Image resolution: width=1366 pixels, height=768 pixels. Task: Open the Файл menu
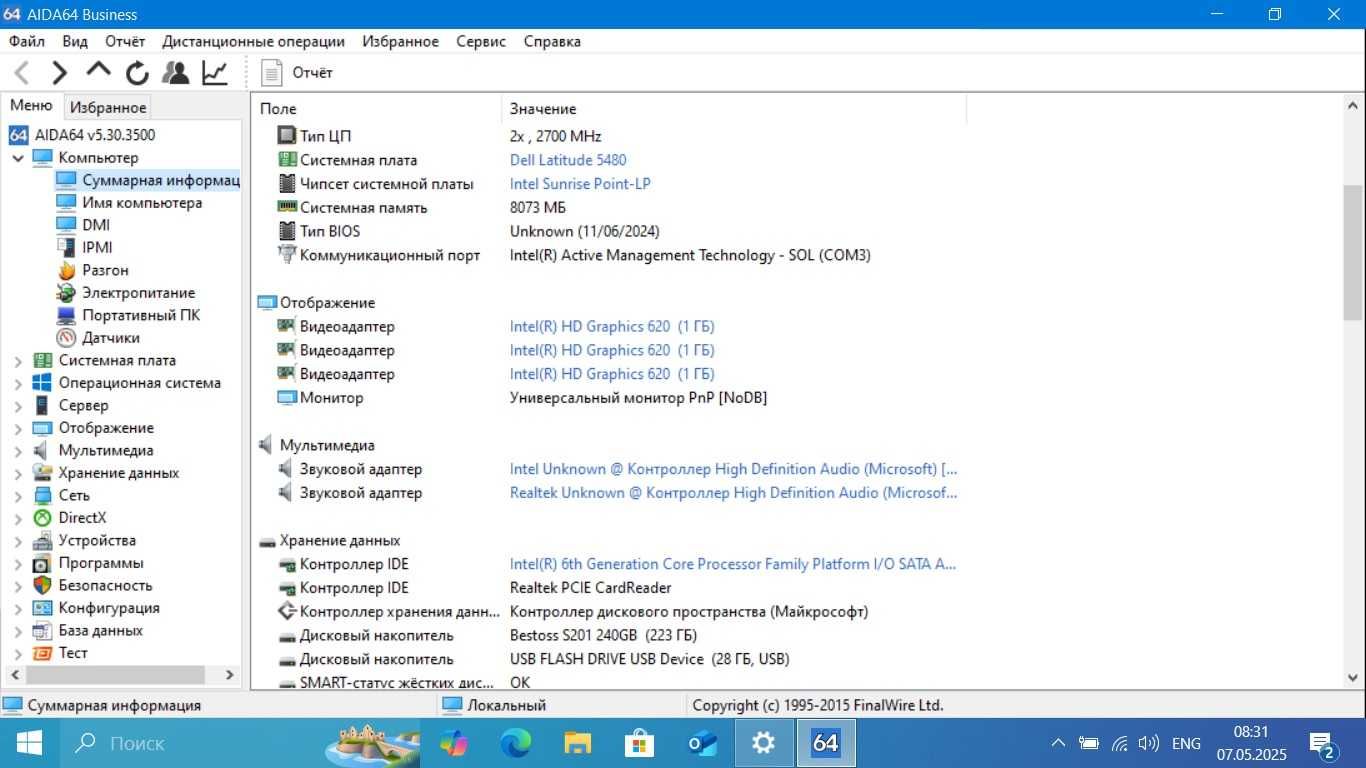tap(27, 41)
